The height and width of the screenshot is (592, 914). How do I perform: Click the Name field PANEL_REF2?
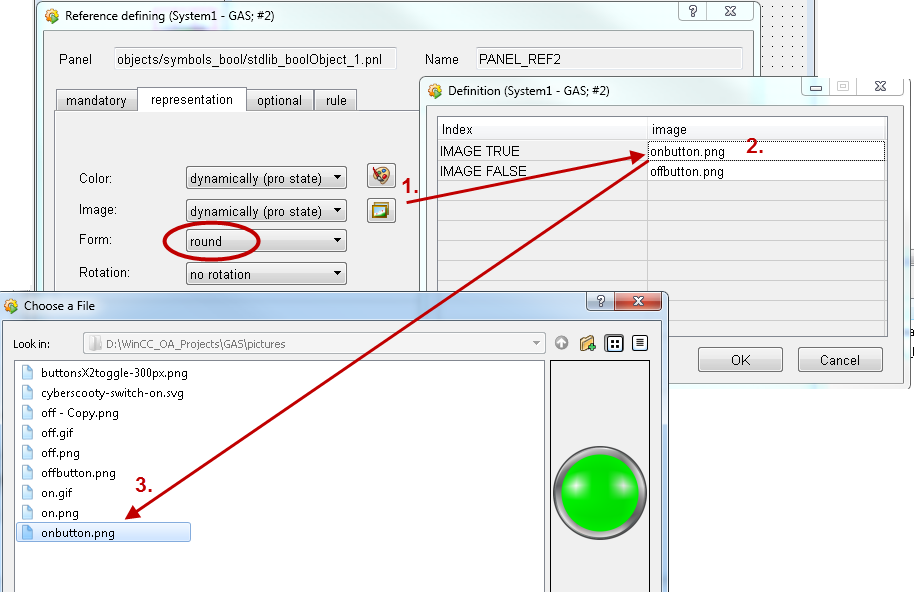pos(609,59)
